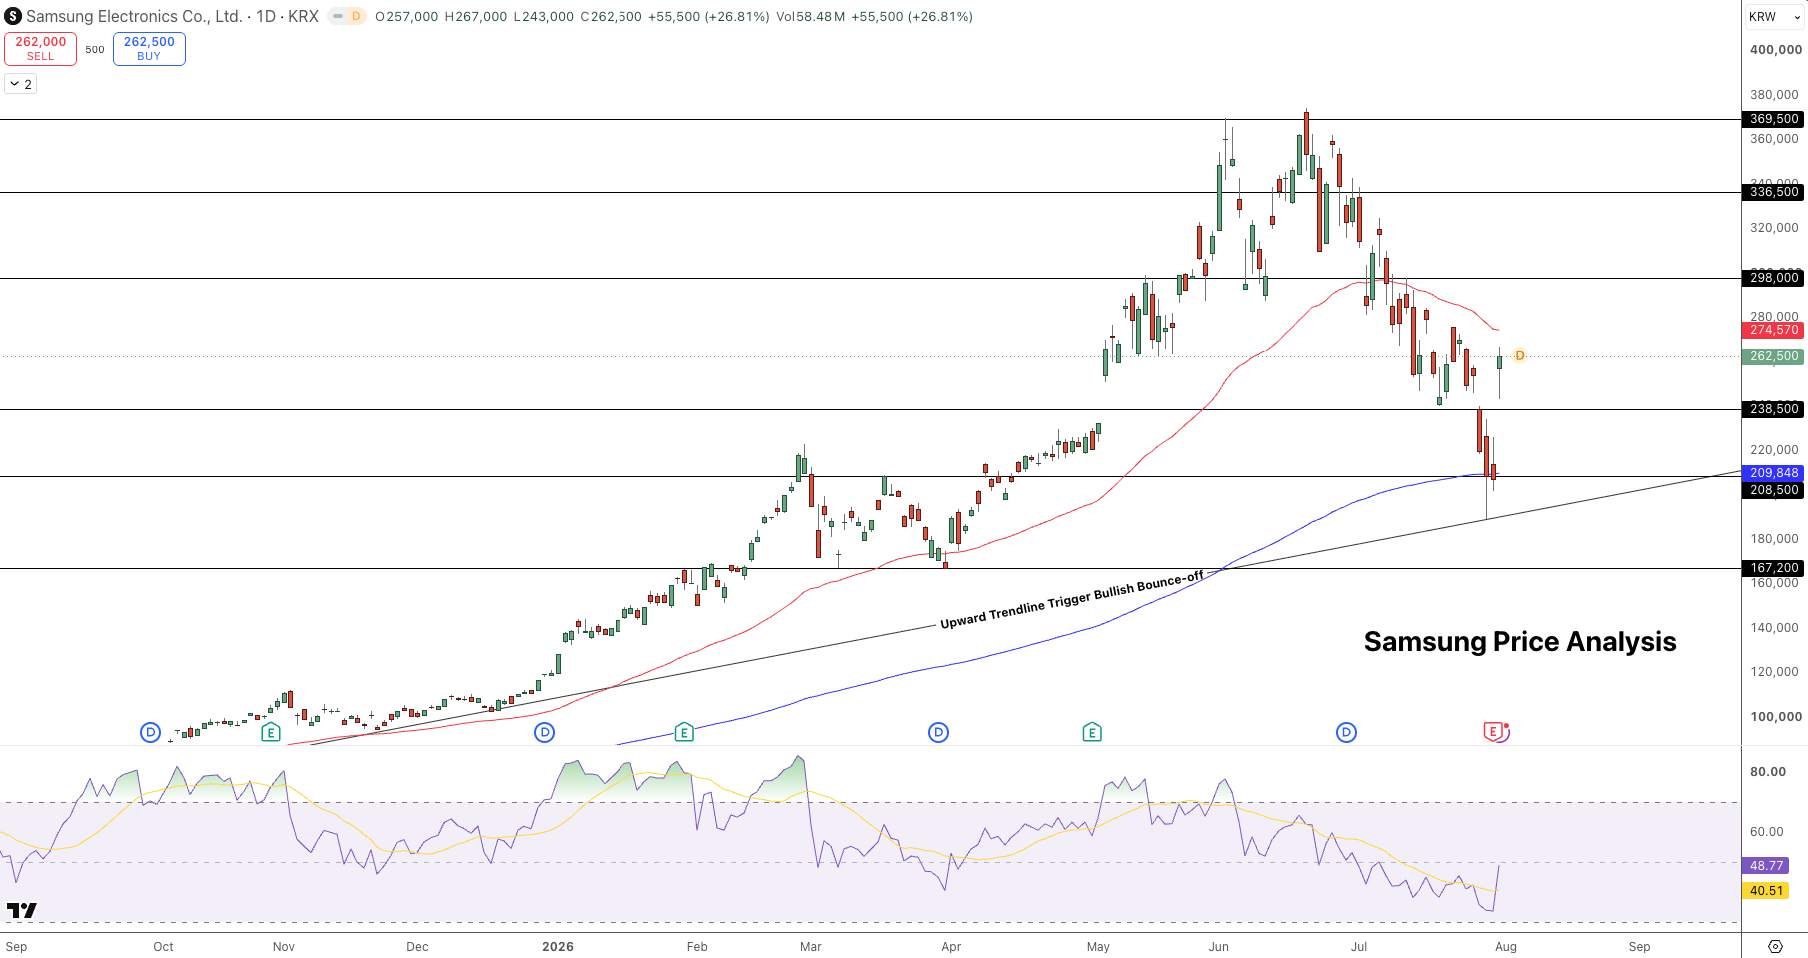Click the Samsung Electronics logo icon
This screenshot has width=1808, height=958.
point(13,16)
